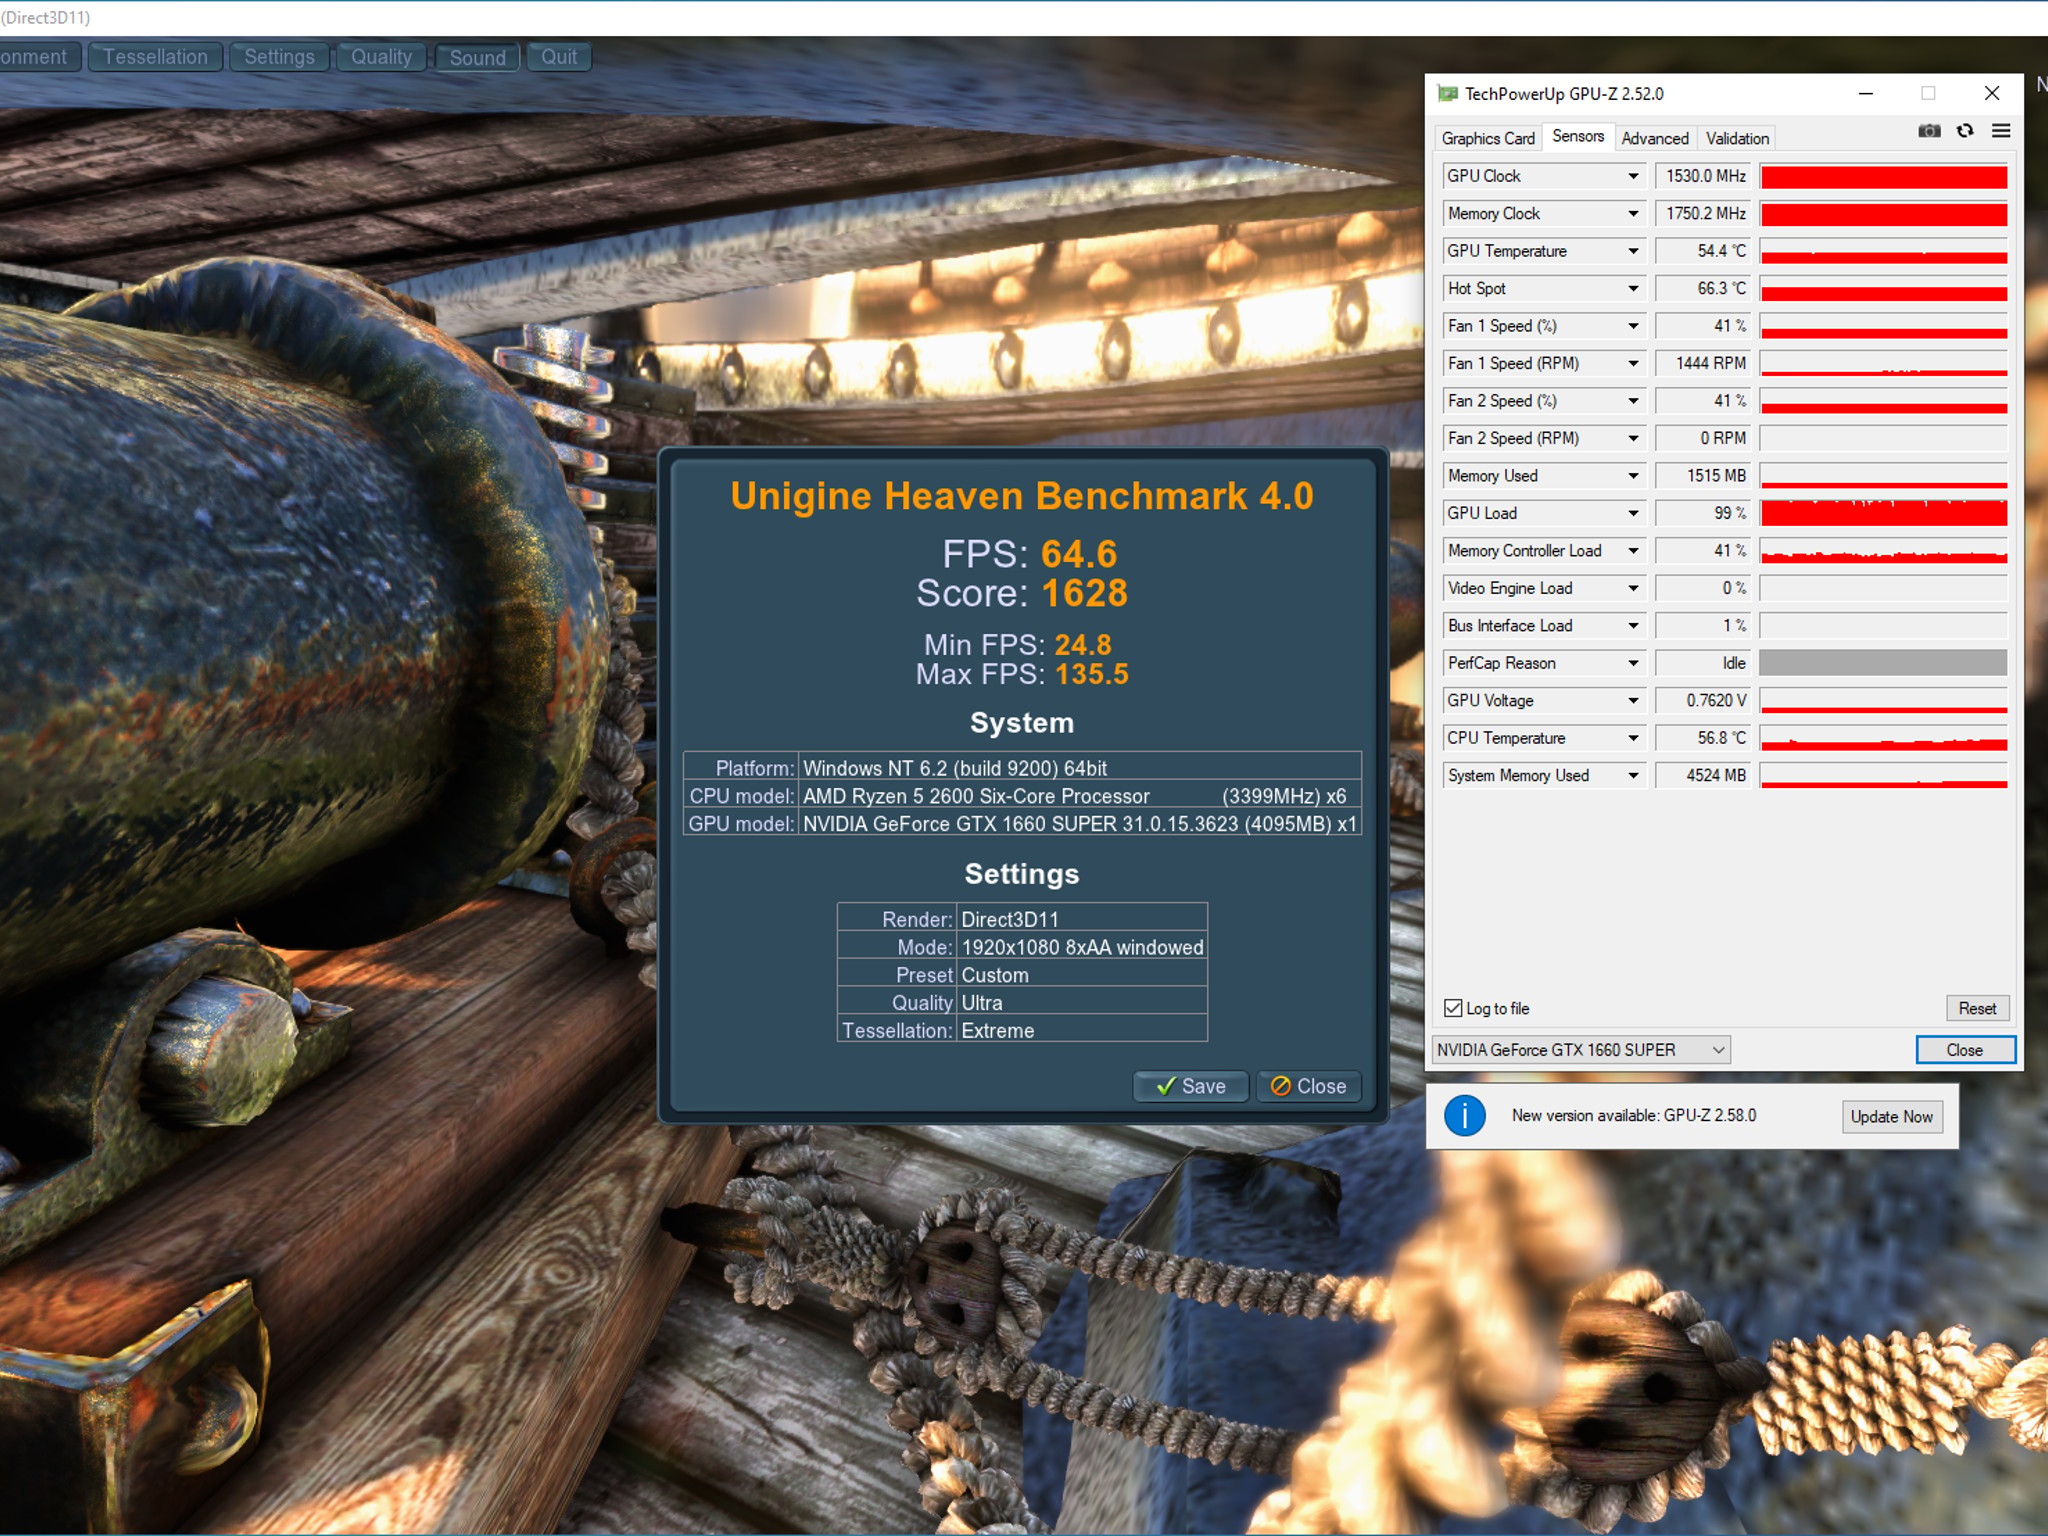The height and width of the screenshot is (1536, 2048).
Task: Expand the GPU Clock sensor dropdown
Action: 1633,176
